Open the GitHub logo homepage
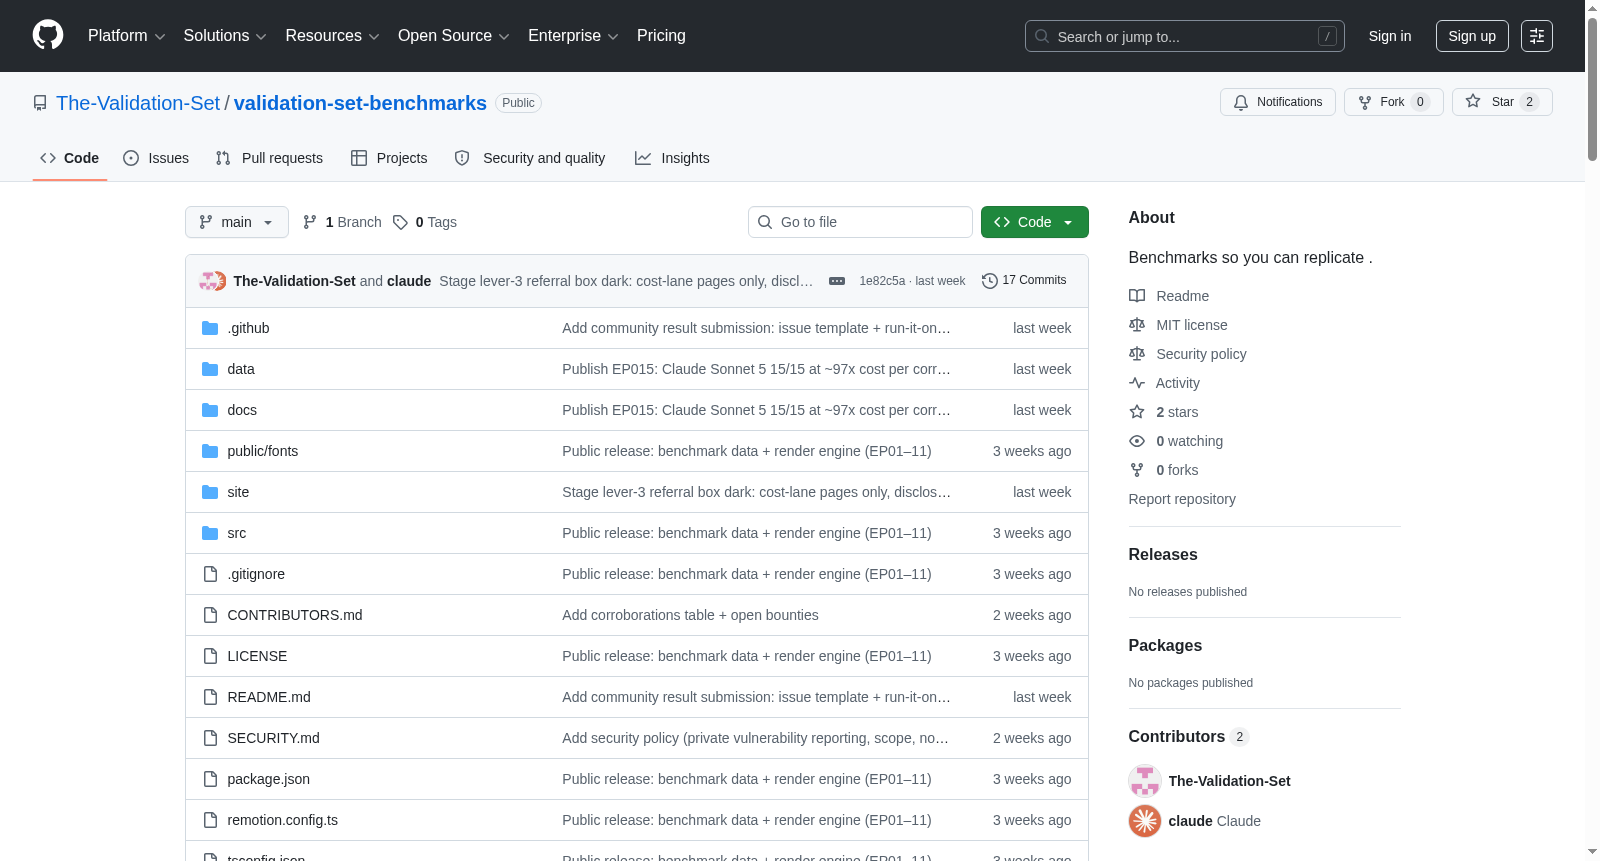1600x861 pixels. click(48, 35)
